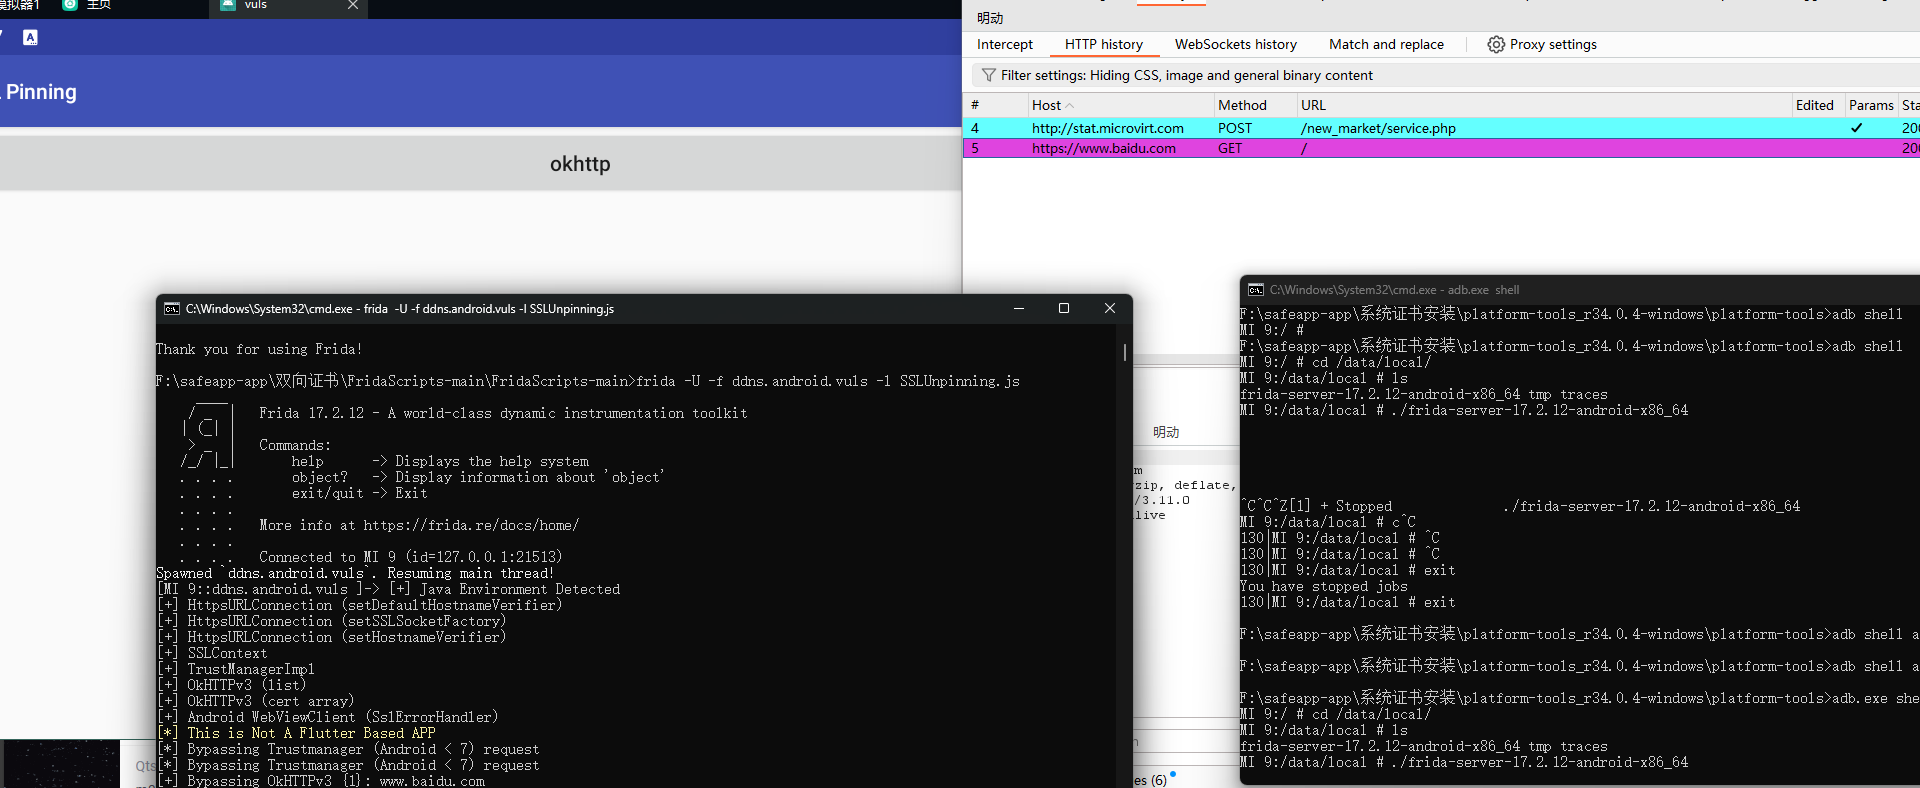
Task: Click the '明动' label at top of Burp
Action: (990, 18)
